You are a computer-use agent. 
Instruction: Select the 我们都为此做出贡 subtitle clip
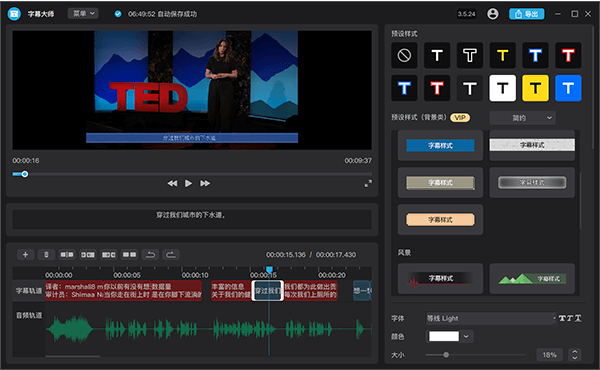(310, 290)
